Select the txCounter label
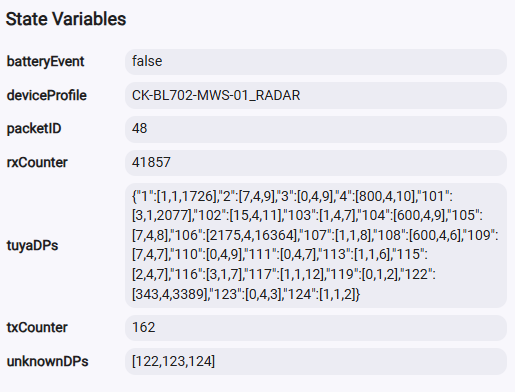The width and height of the screenshot is (515, 392). pos(37,328)
